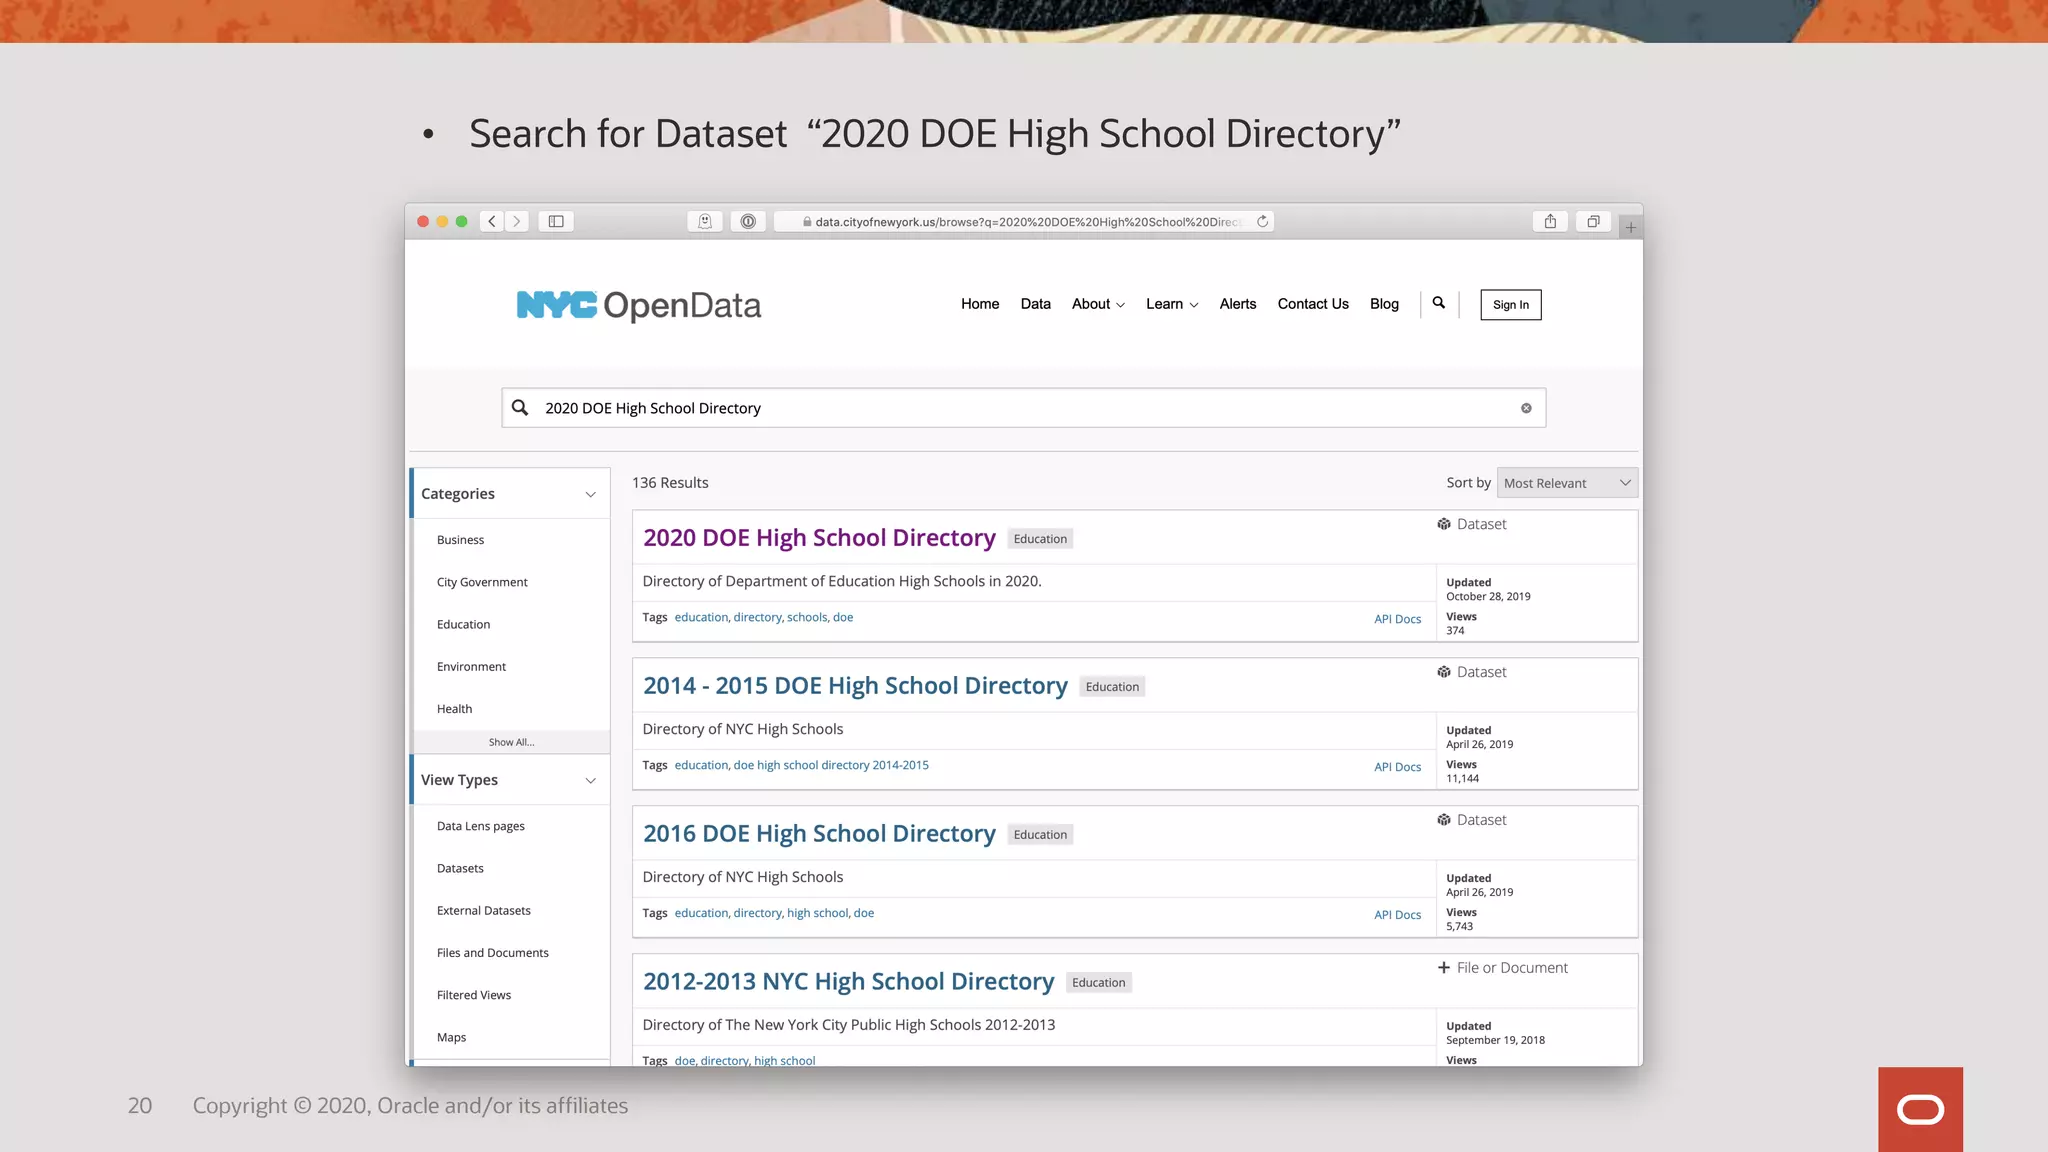The width and height of the screenshot is (2048, 1152).
Task: Click the 'schools' tag on 2020 result
Action: 807,617
